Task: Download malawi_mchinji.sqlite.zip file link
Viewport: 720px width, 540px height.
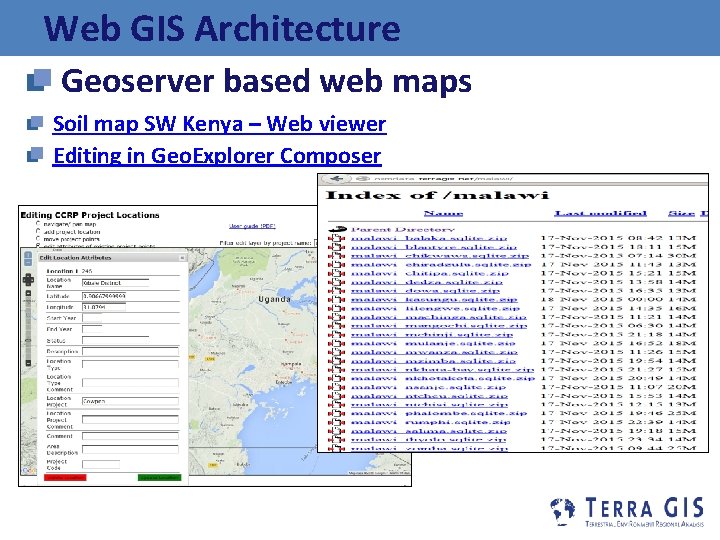Action: [432, 334]
